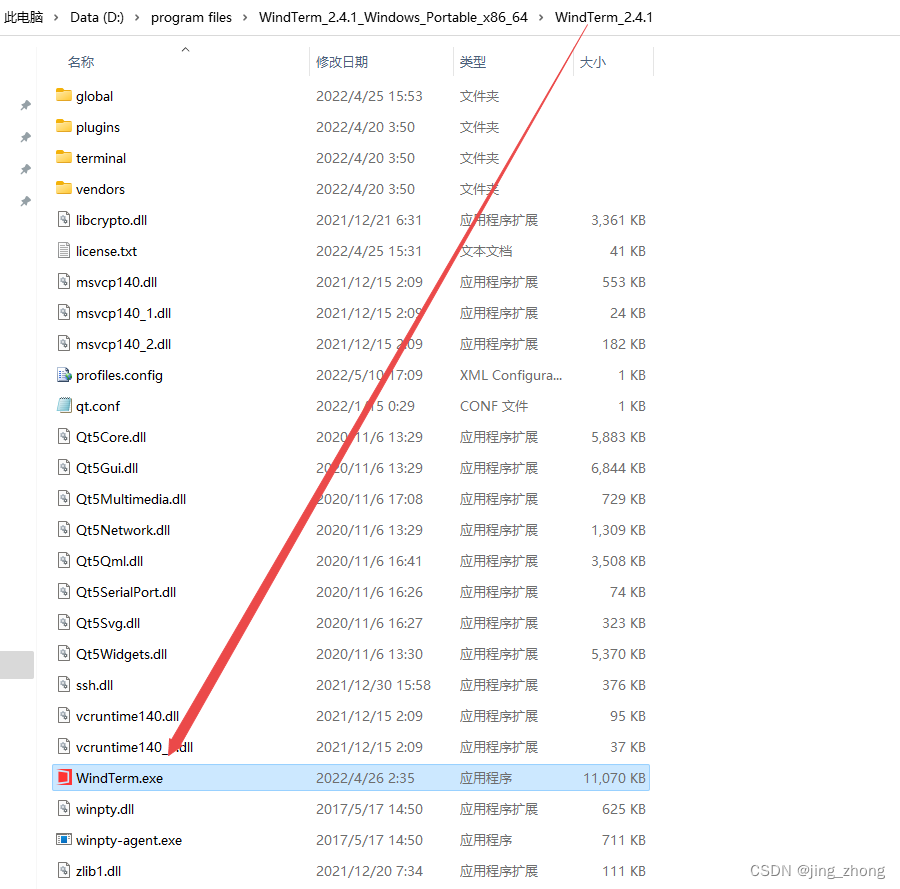Select the file name license.txt
Viewport: 900px width, 889px height.
(x=107, y=251)
